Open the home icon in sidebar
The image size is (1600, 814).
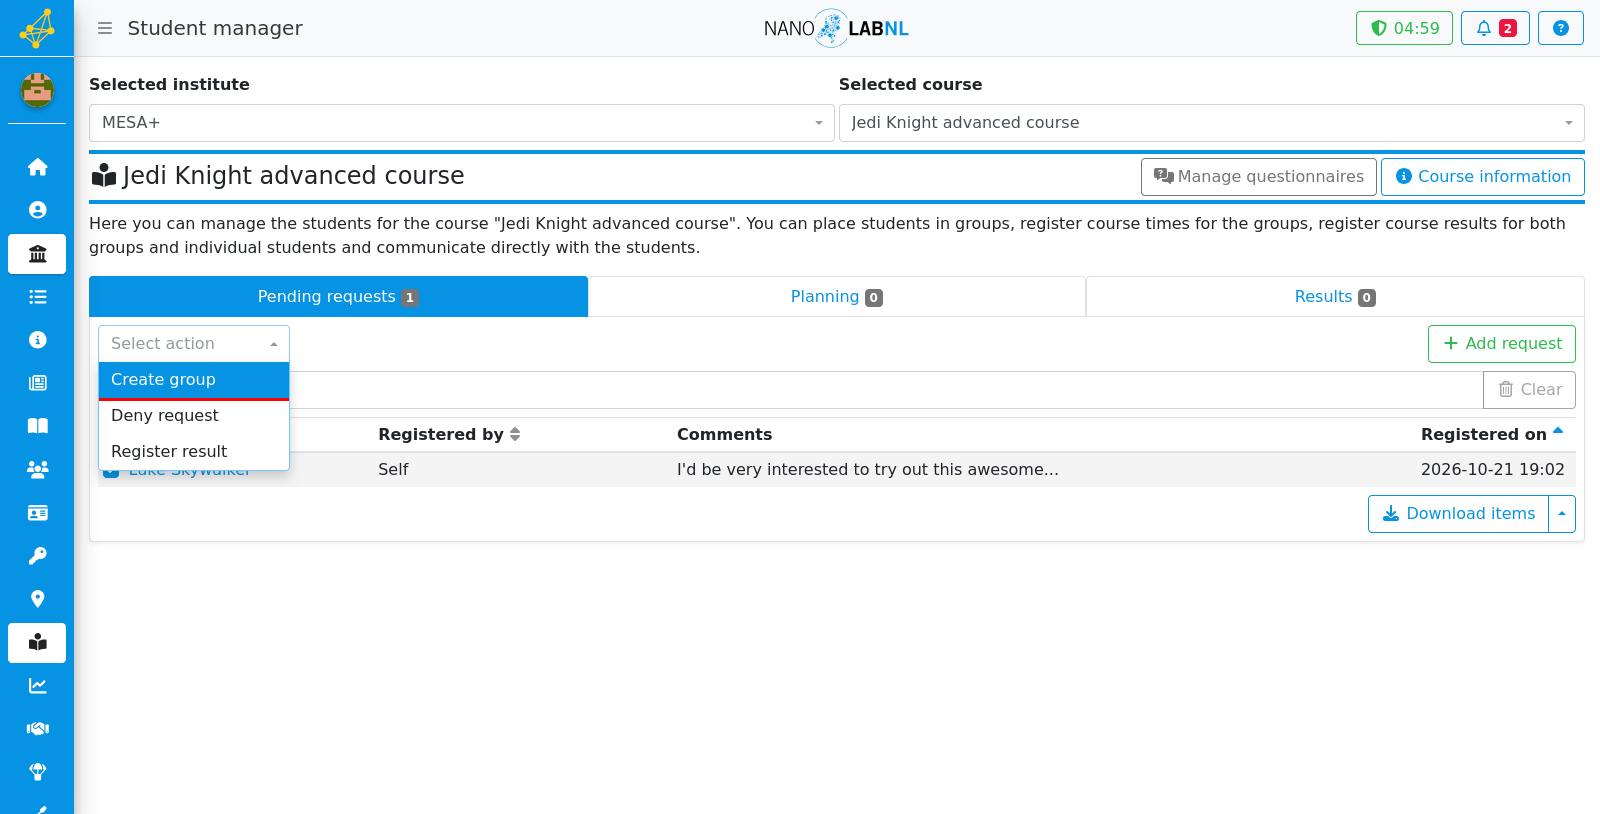click(x=37, y=167)
